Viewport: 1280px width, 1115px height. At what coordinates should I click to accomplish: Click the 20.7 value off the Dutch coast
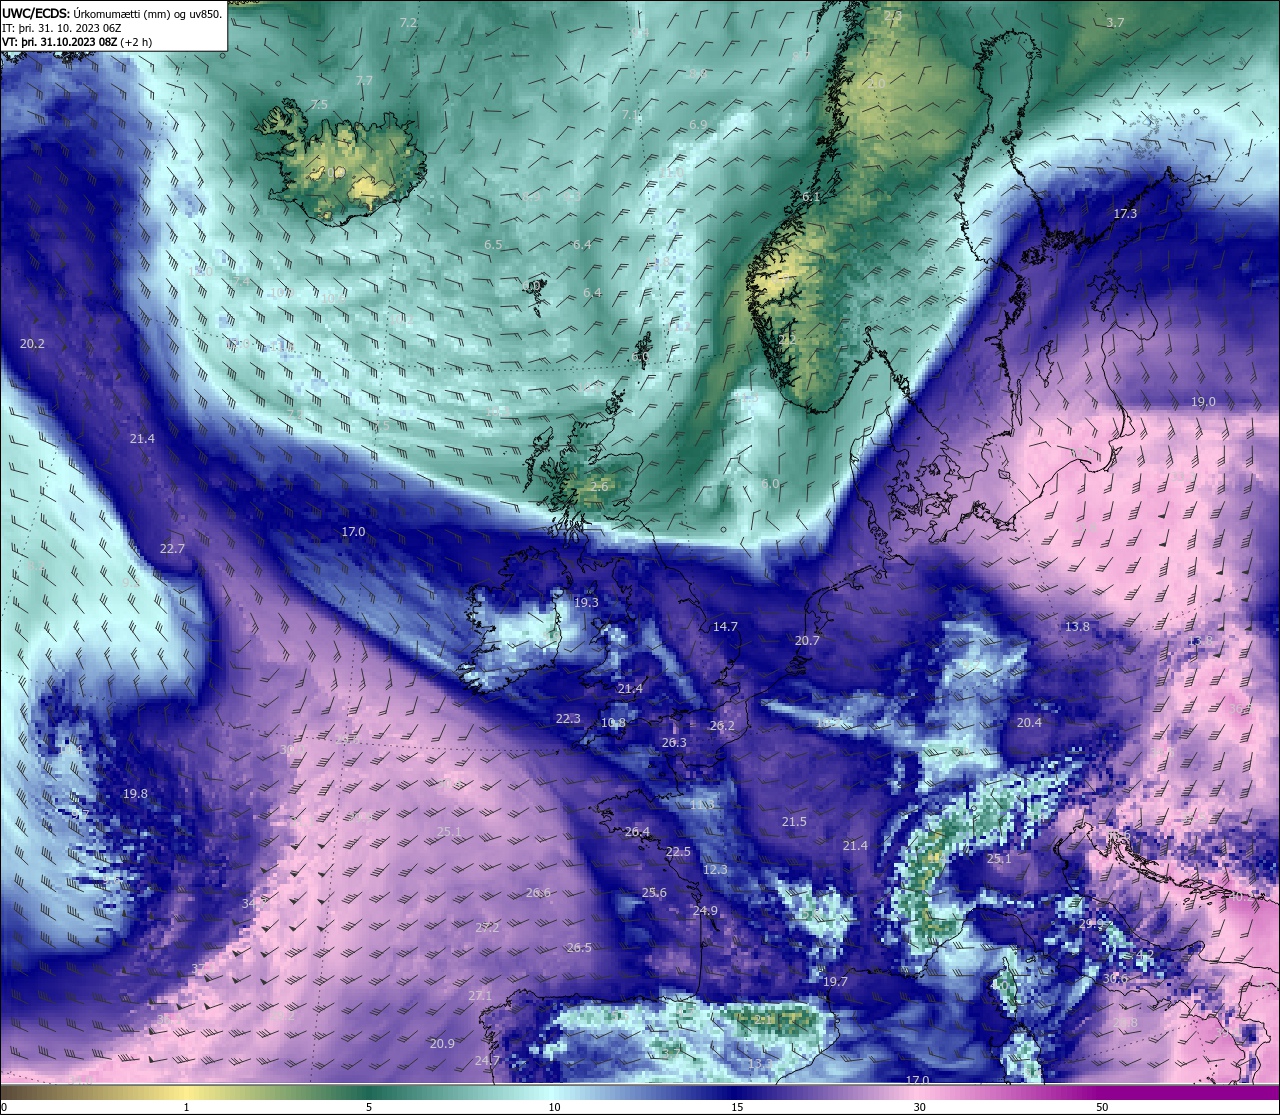[807, 640]
